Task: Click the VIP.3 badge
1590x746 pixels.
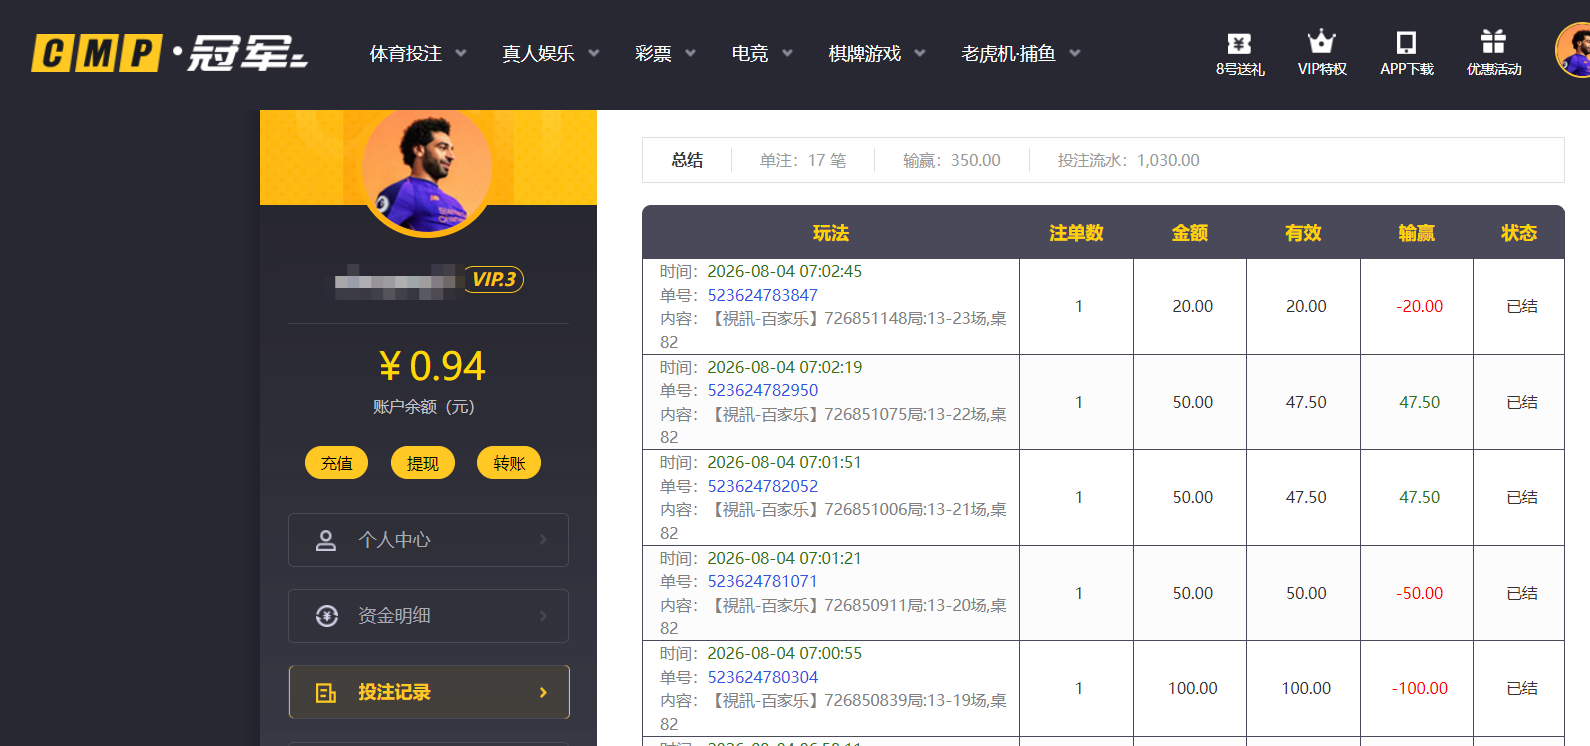Action: click(x=493, y=279)
